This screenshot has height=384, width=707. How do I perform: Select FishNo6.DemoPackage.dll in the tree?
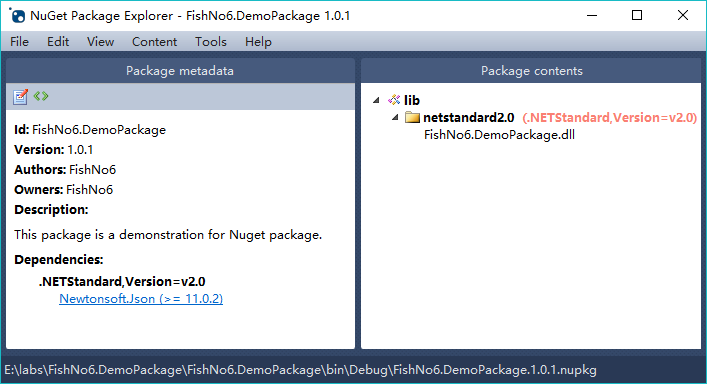[499, 135]
